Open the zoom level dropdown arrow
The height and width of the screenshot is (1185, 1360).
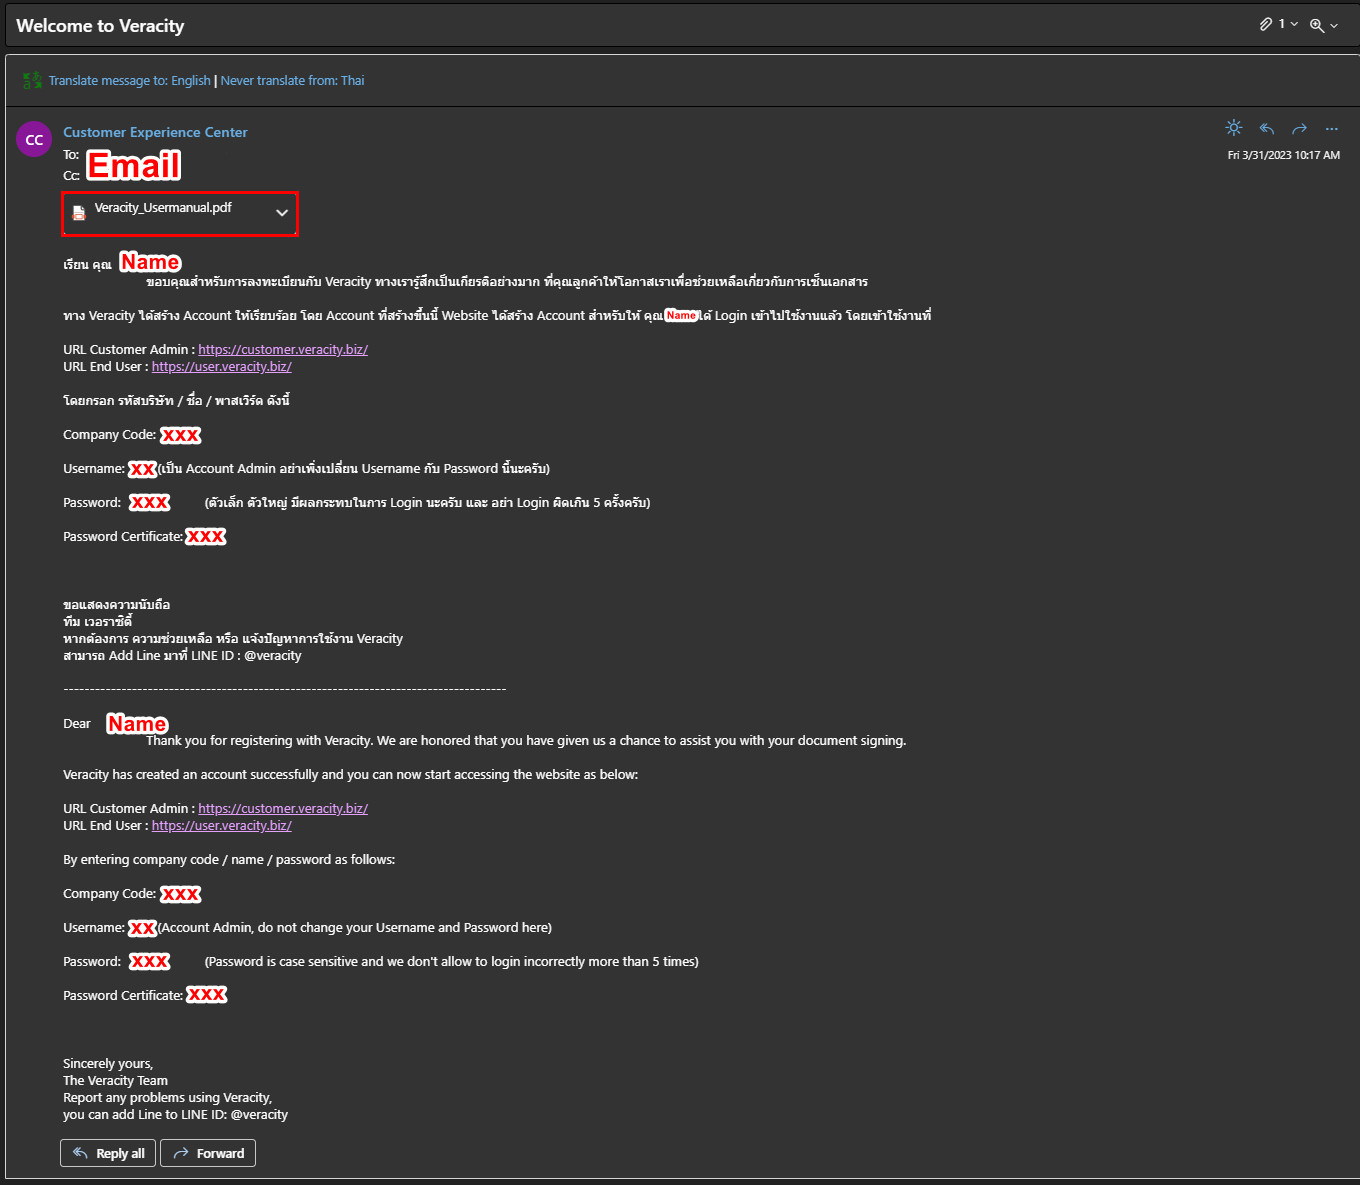pos(1334,26)
